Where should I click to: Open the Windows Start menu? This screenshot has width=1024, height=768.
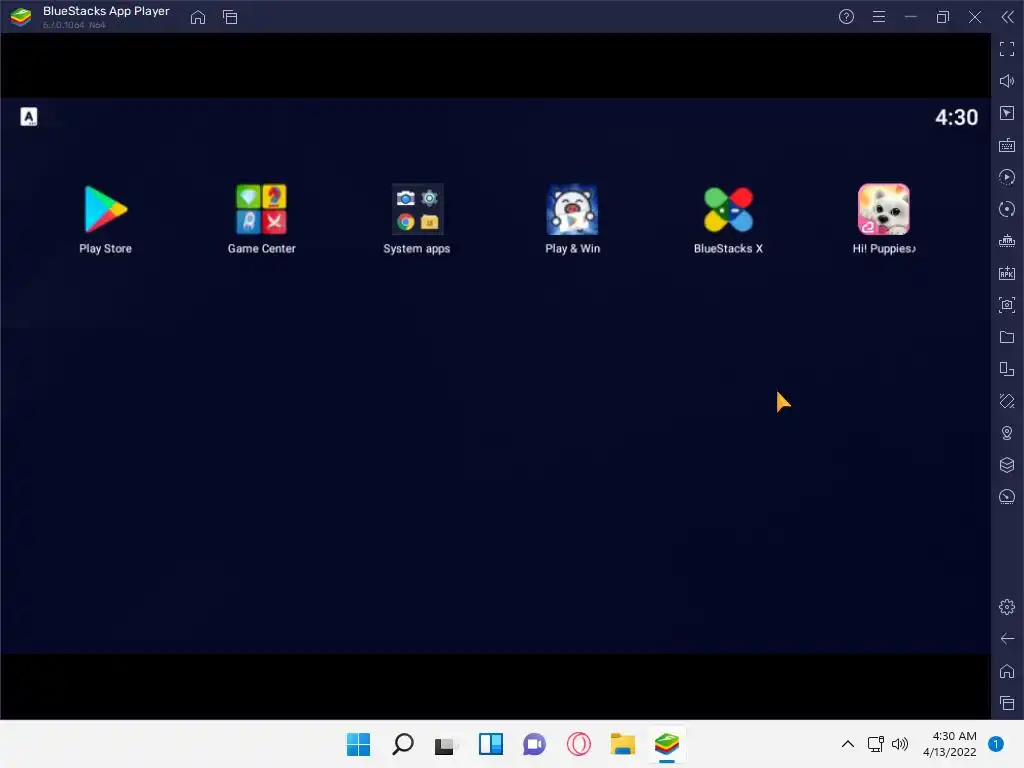click(359, 744)
